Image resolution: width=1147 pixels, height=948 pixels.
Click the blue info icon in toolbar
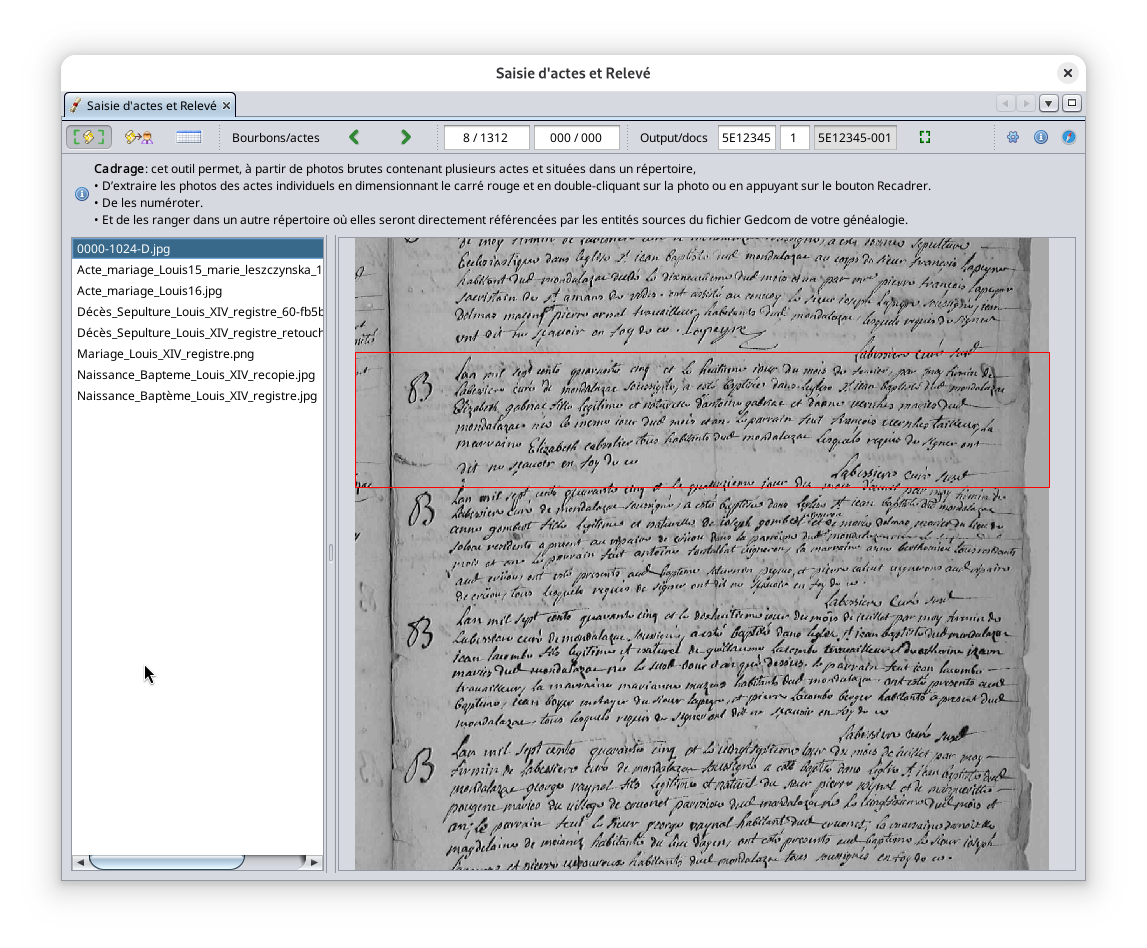coord(1041,137)
